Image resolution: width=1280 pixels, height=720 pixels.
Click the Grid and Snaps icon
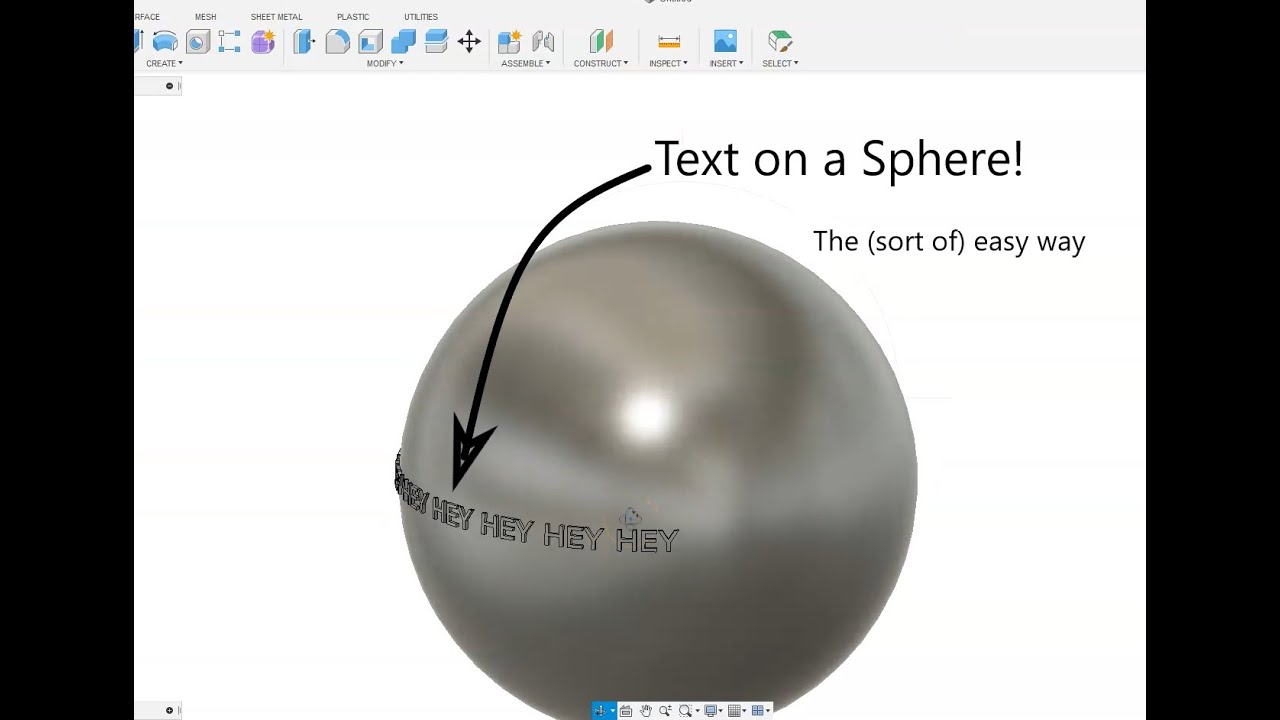pyautogui.click(x=734, y=711)
